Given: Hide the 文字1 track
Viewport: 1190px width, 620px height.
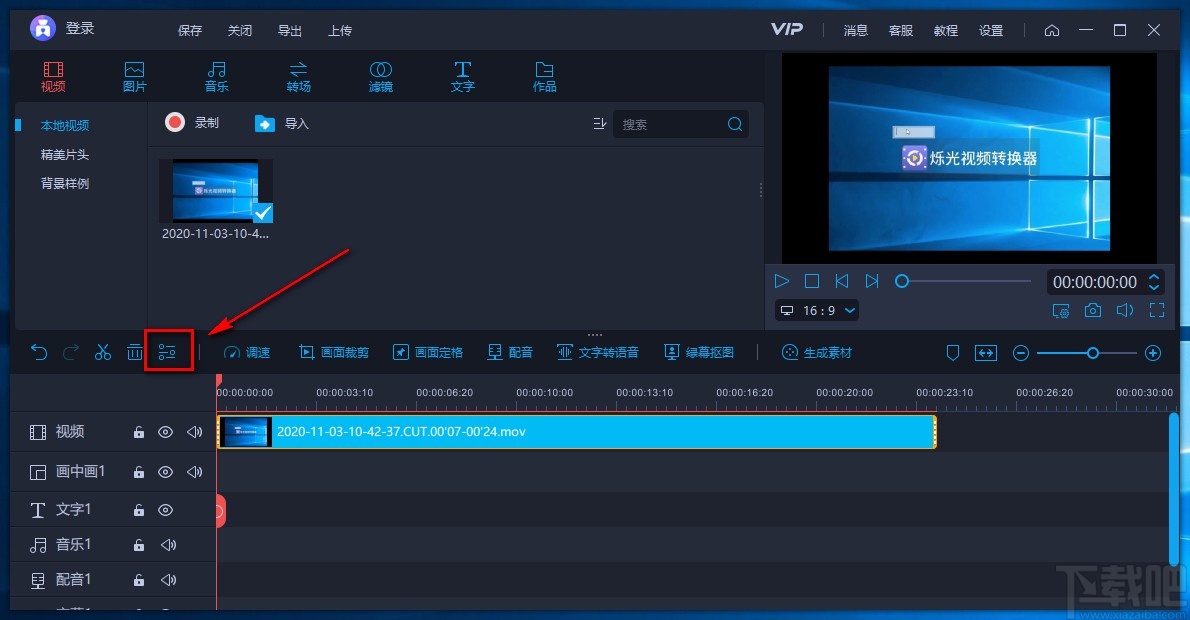Looking at the screenshot, I should [x=165, y=510].
